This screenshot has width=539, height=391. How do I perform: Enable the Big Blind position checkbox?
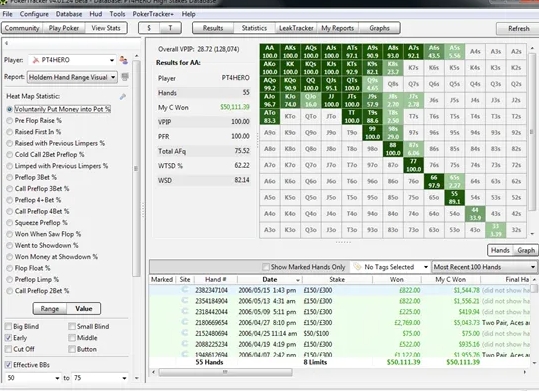(8, 326)
